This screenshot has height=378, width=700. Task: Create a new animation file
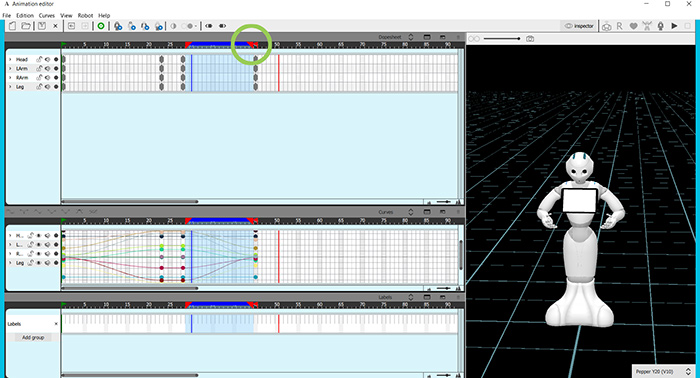coord(12,26)
